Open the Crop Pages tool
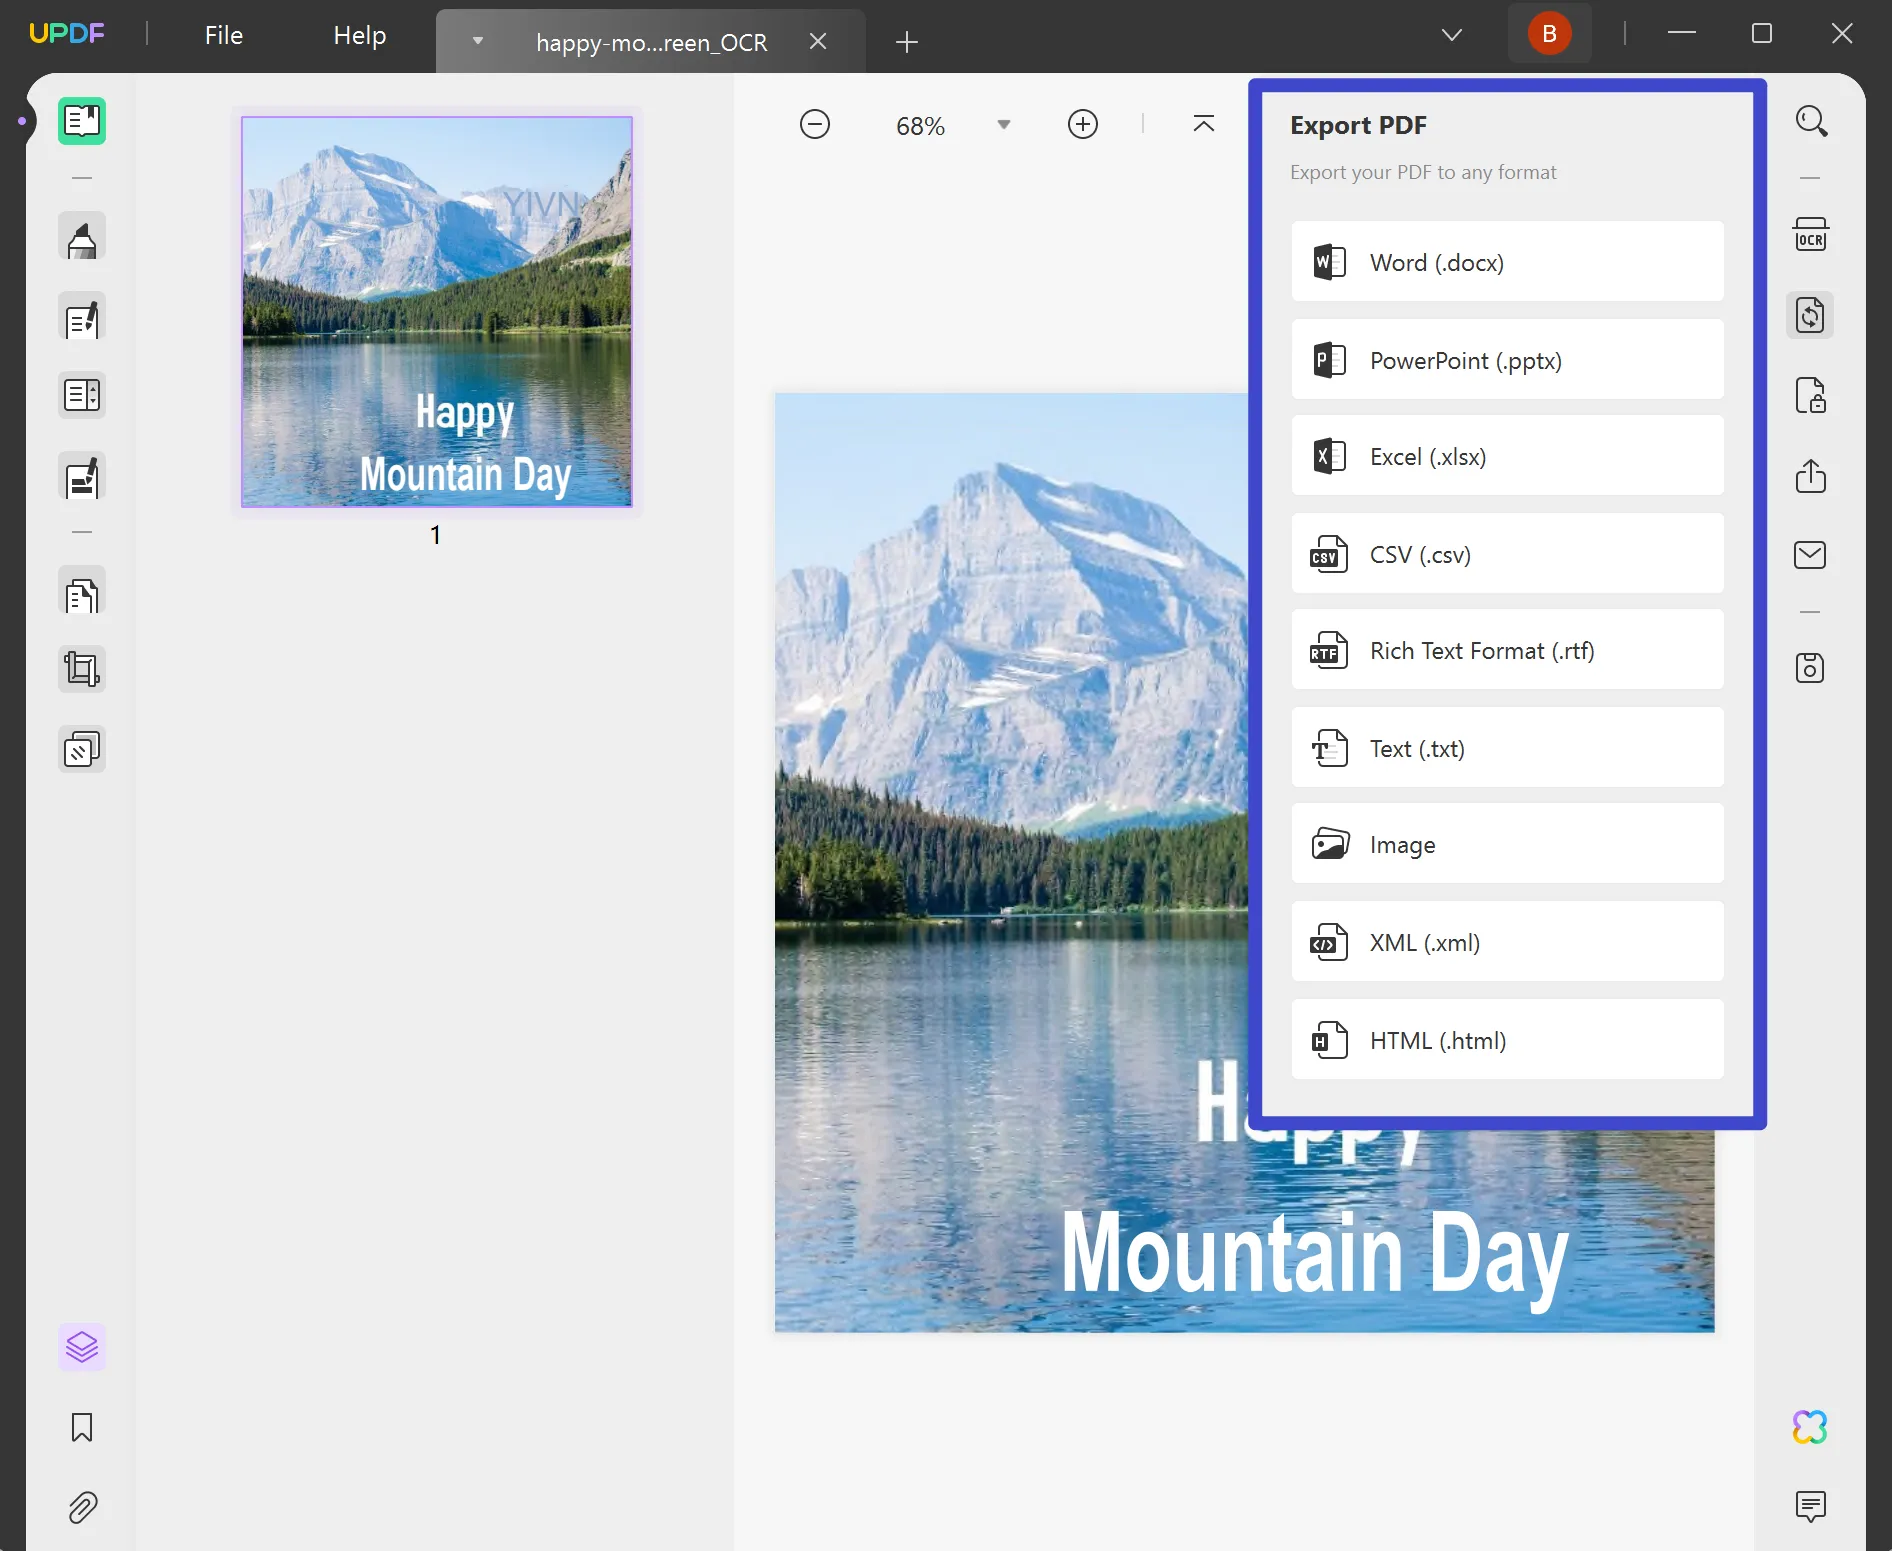This screenshot has width=1892, height=1551. (x=82, y=669)
